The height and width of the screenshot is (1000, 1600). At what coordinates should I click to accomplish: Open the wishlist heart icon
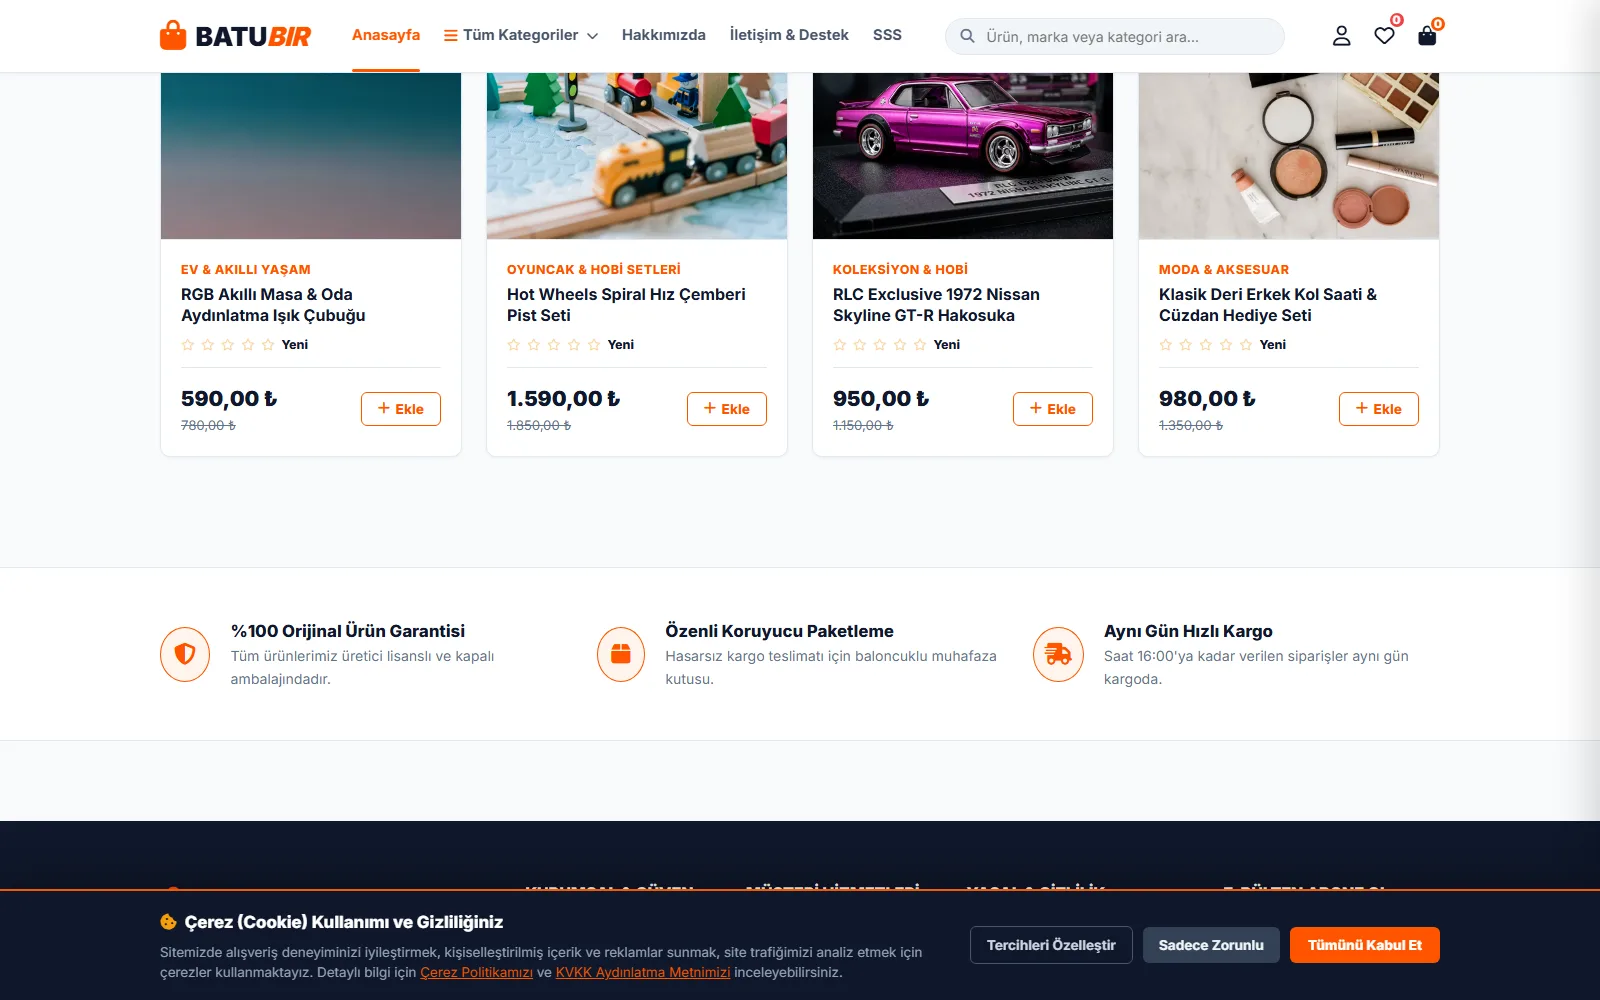[x=1384, y=36]
